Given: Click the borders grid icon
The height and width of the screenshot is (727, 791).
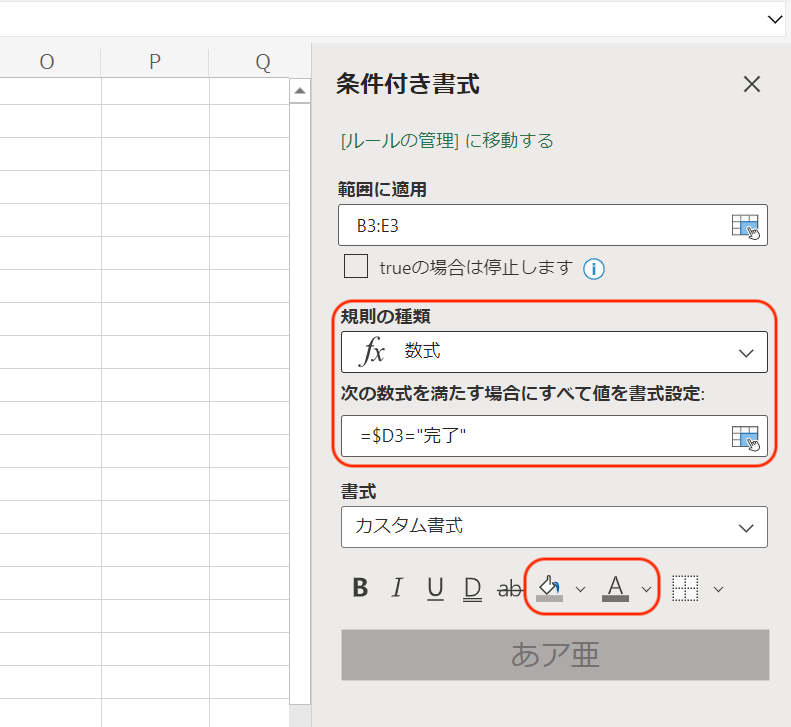Looking at the screenshot, I should click(x=685, y=588).
